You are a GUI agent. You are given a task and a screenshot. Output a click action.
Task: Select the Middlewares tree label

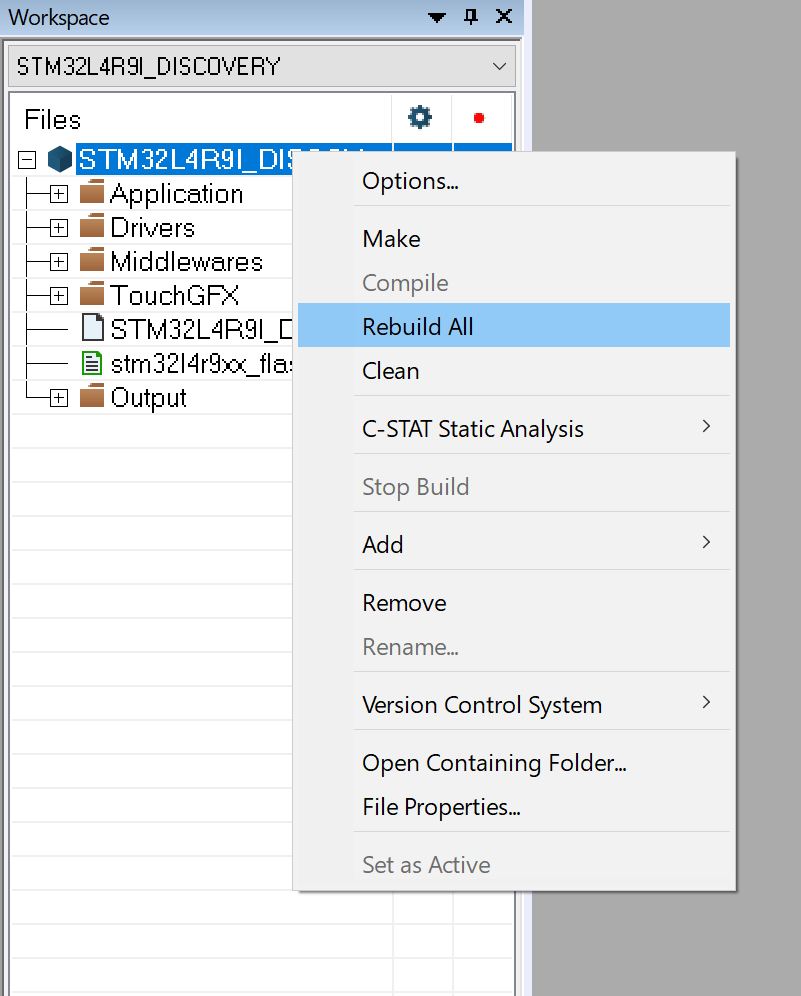click(x=187, y=262)
